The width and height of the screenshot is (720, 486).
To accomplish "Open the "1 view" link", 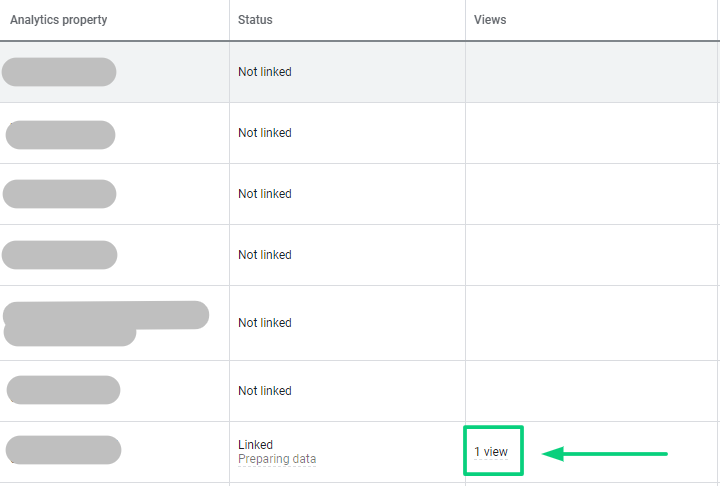I will (x=491, y=452).
